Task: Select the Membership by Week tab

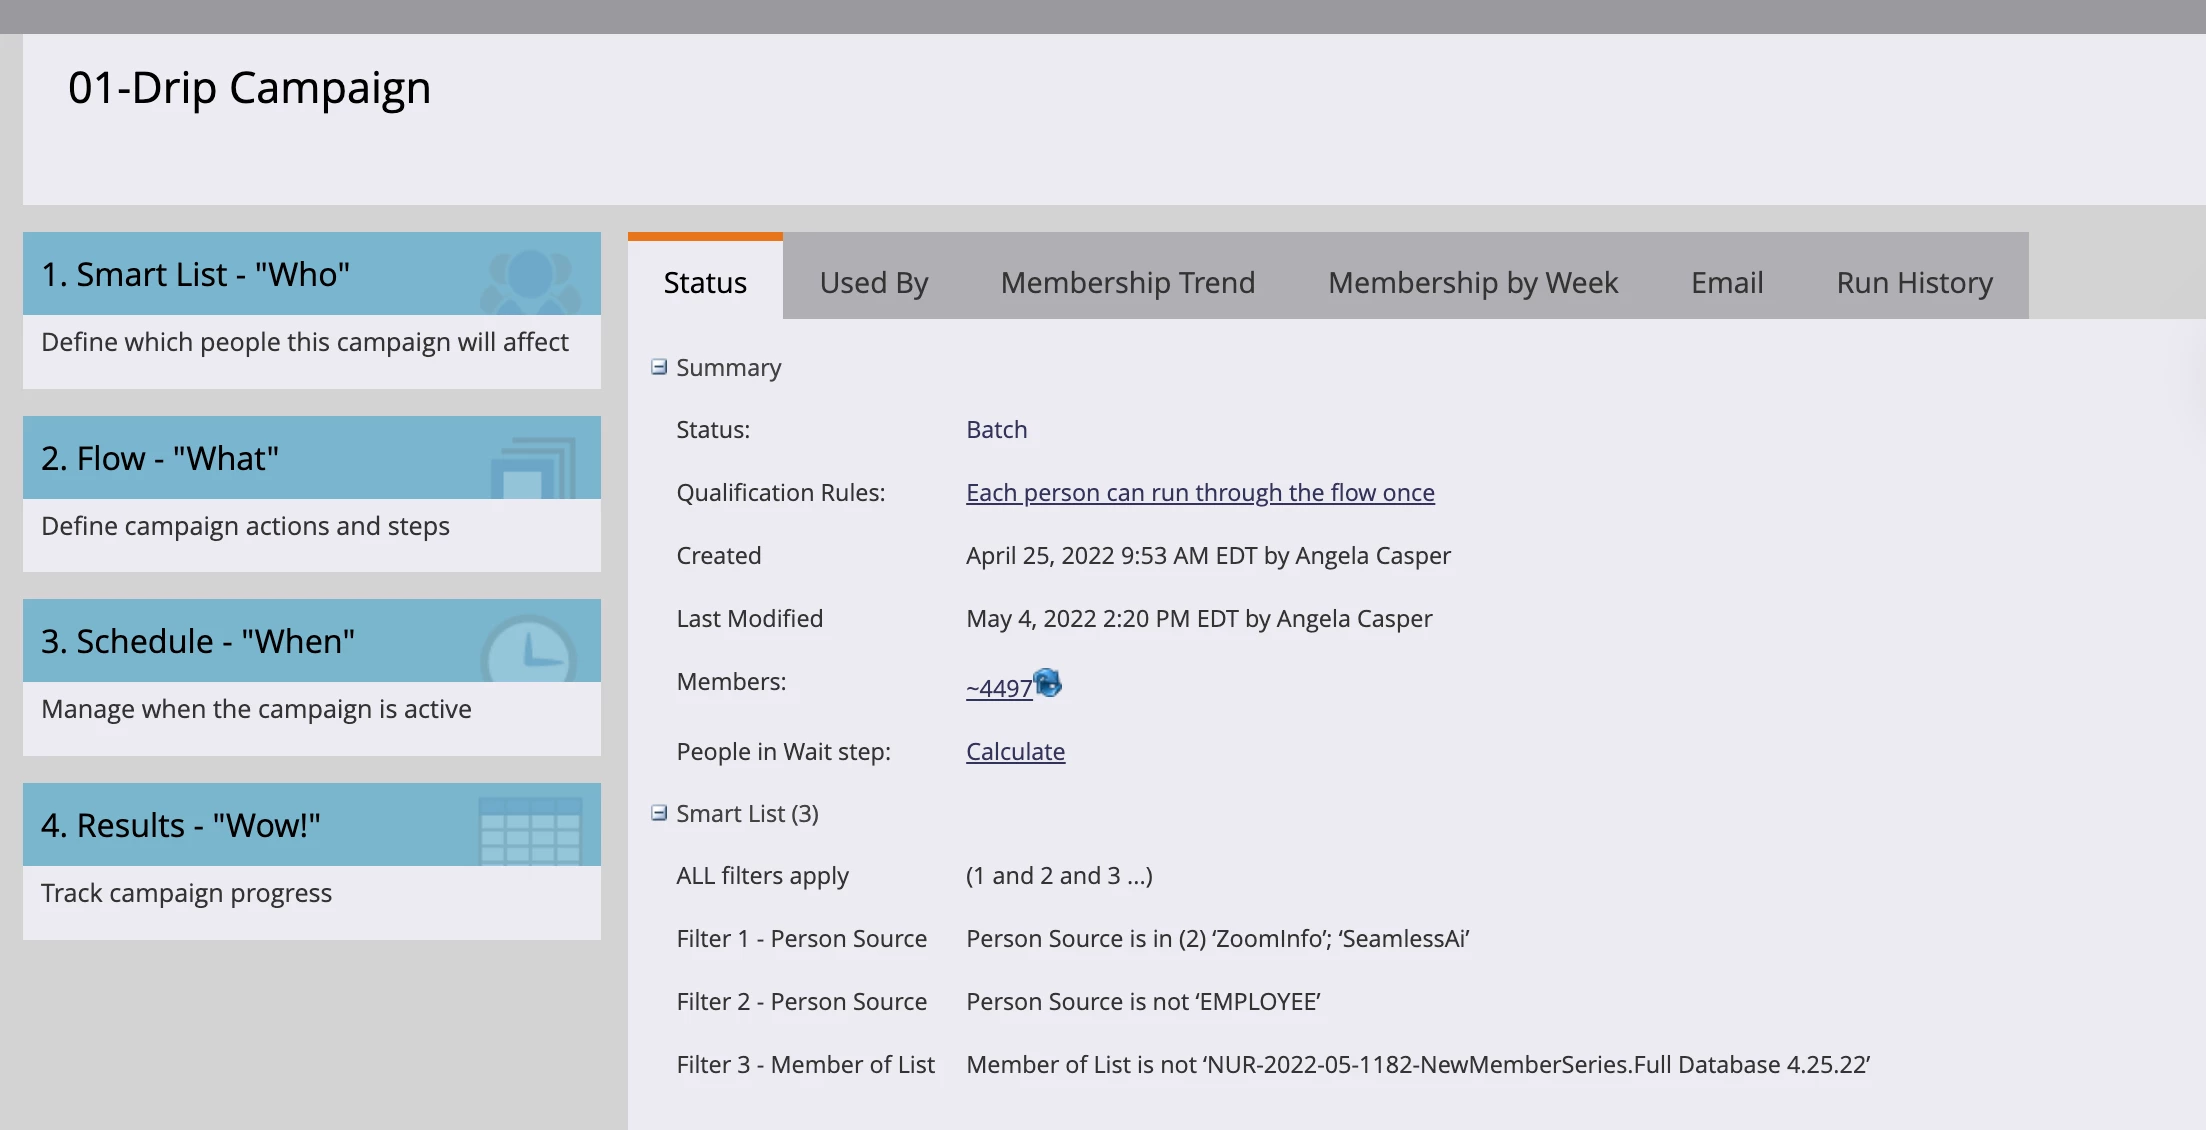Action: point(1472,282)
